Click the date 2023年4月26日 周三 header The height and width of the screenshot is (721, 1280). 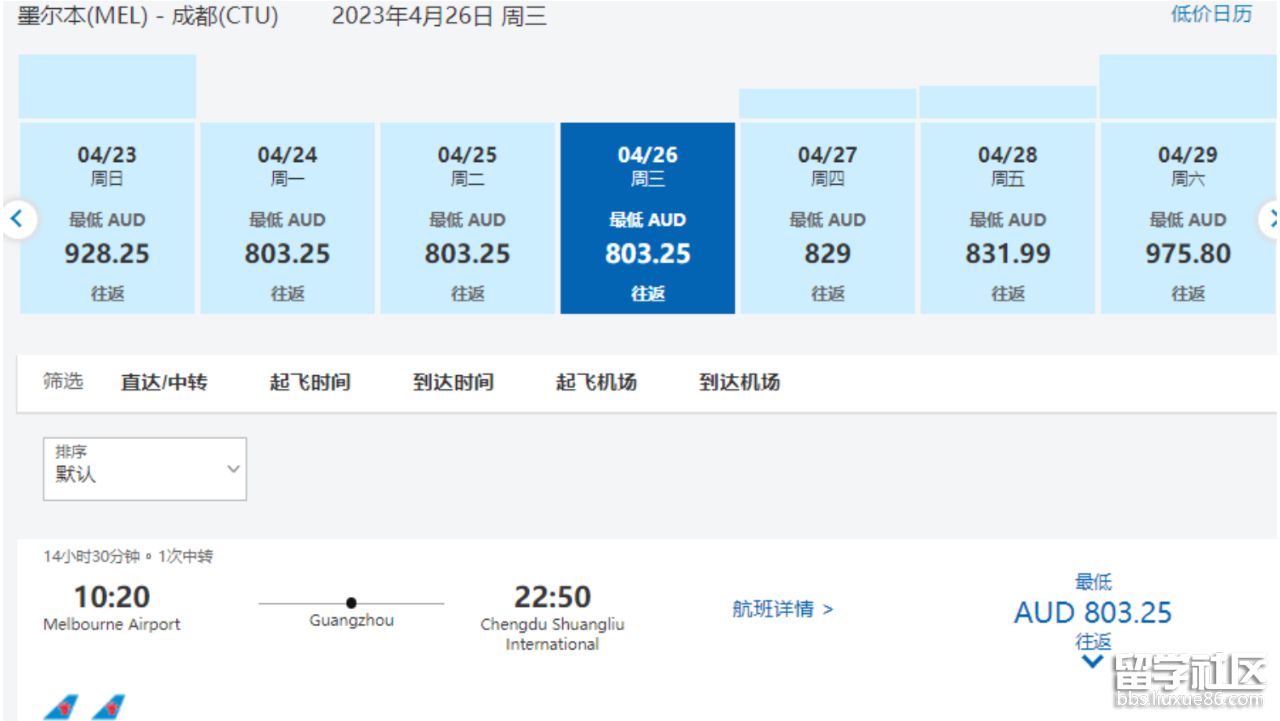pos(439,16)
